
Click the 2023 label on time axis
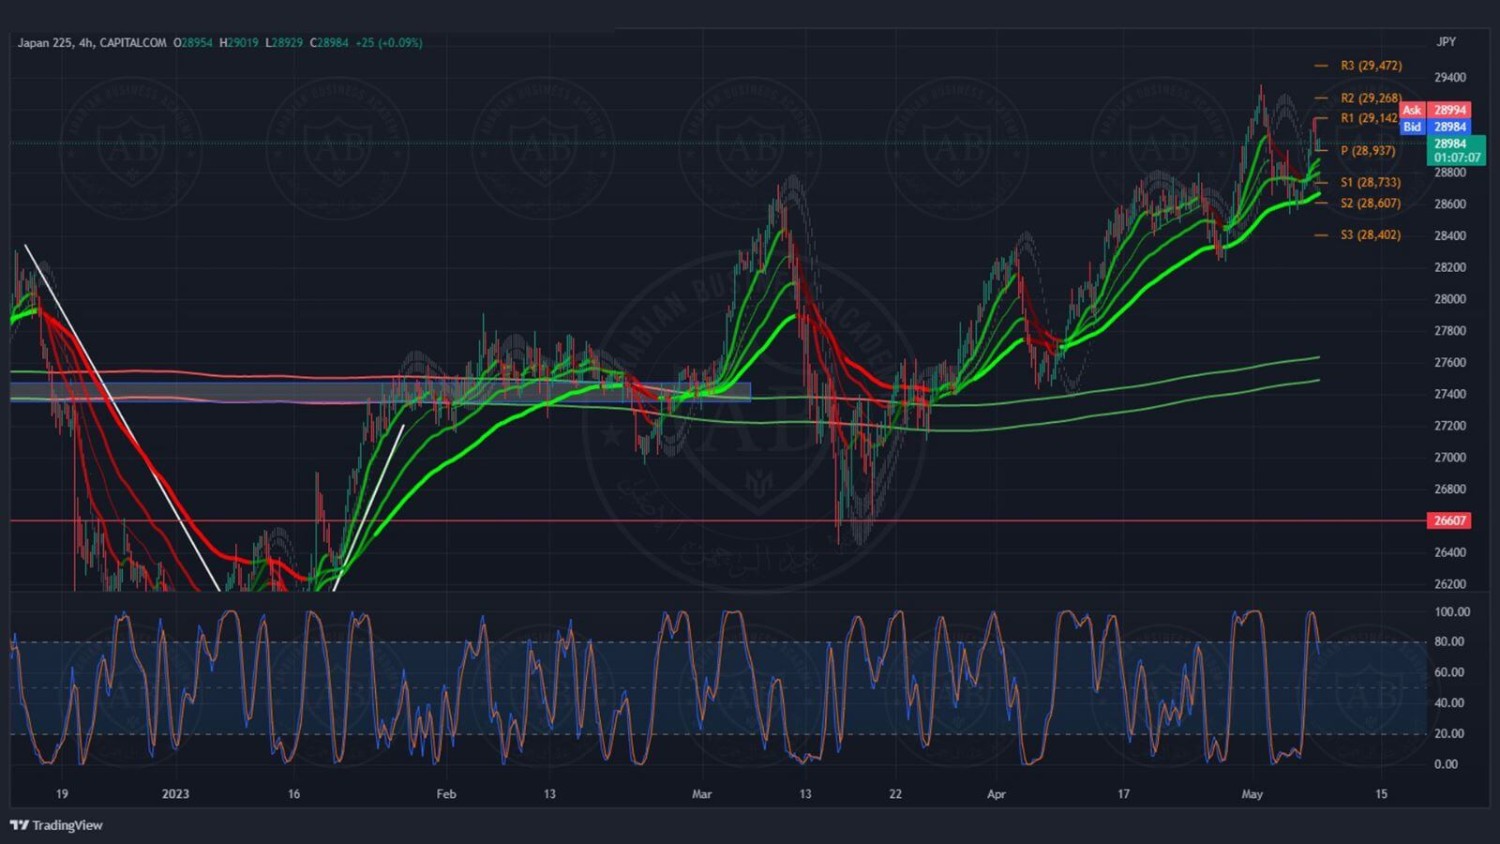coord(175,794)
